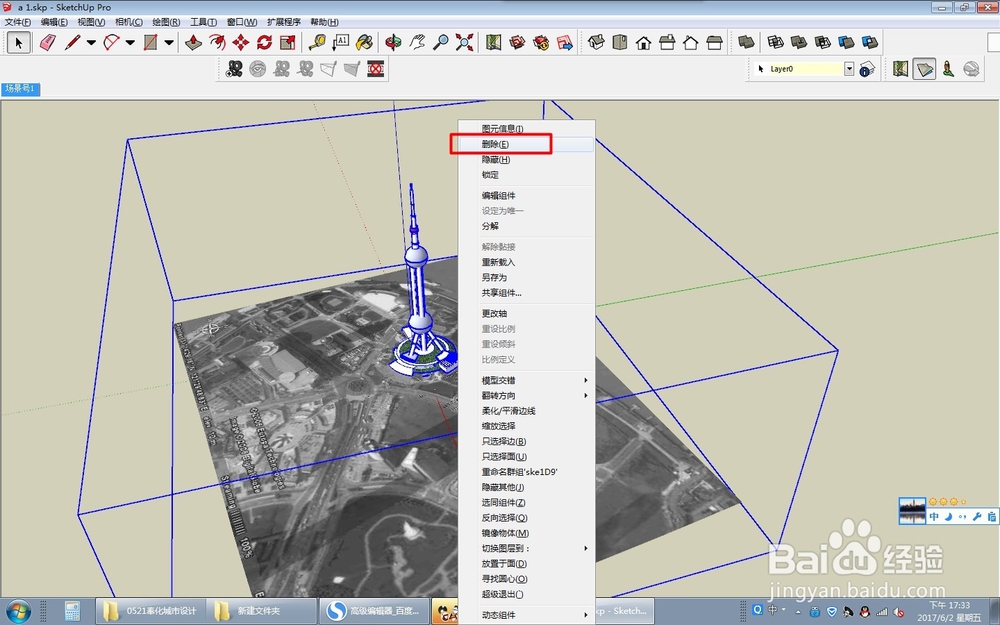The width and height of the screenshot is (1000, 625).
Task: Open Windows Start button
Action: pyautogui.click(x=18, y=611)
